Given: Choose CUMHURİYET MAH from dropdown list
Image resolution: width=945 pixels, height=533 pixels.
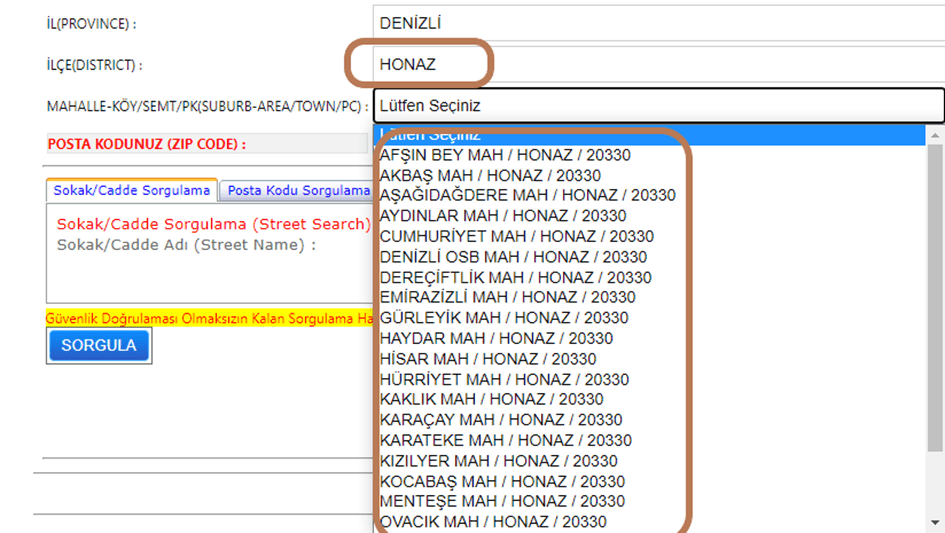Looking at the screenshot, I should click(516, 236).
